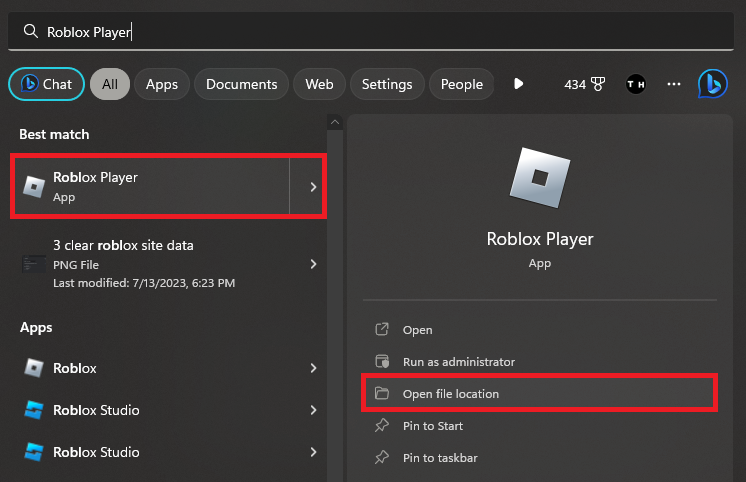Show more filters with the play arrow
746x482 pixels.
pyautogui.click(x=519, y=84)
